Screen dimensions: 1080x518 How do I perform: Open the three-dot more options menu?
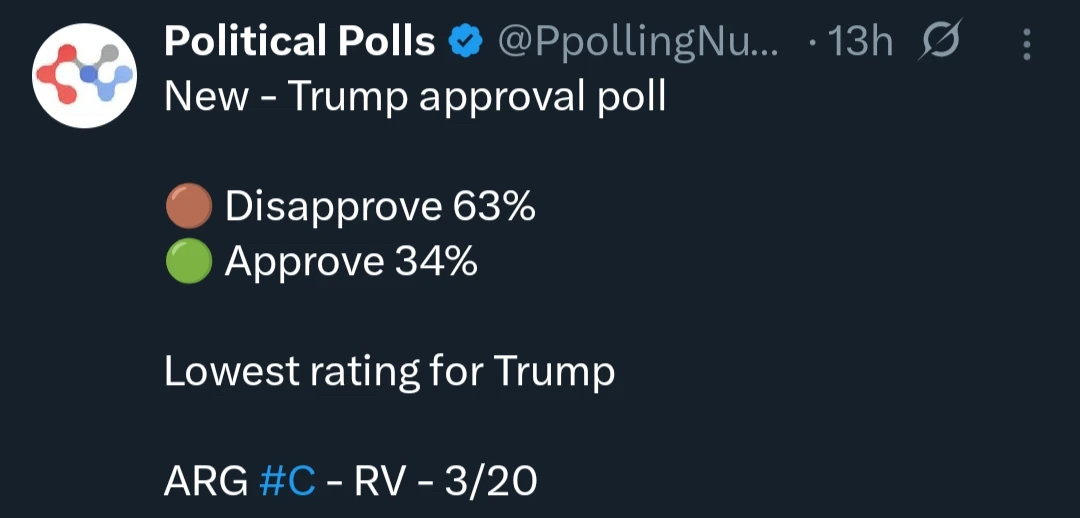[1026, 44]
